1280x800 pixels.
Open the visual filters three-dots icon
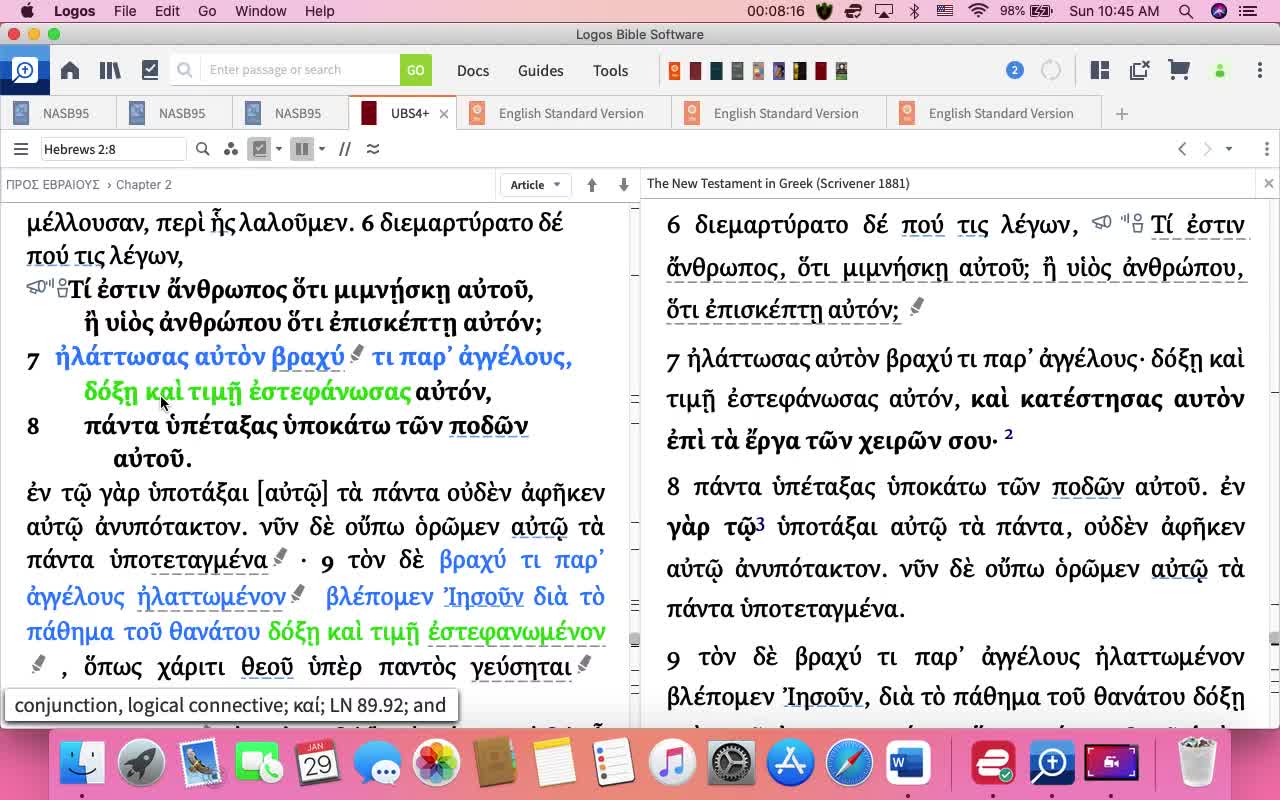coord(231,149)
